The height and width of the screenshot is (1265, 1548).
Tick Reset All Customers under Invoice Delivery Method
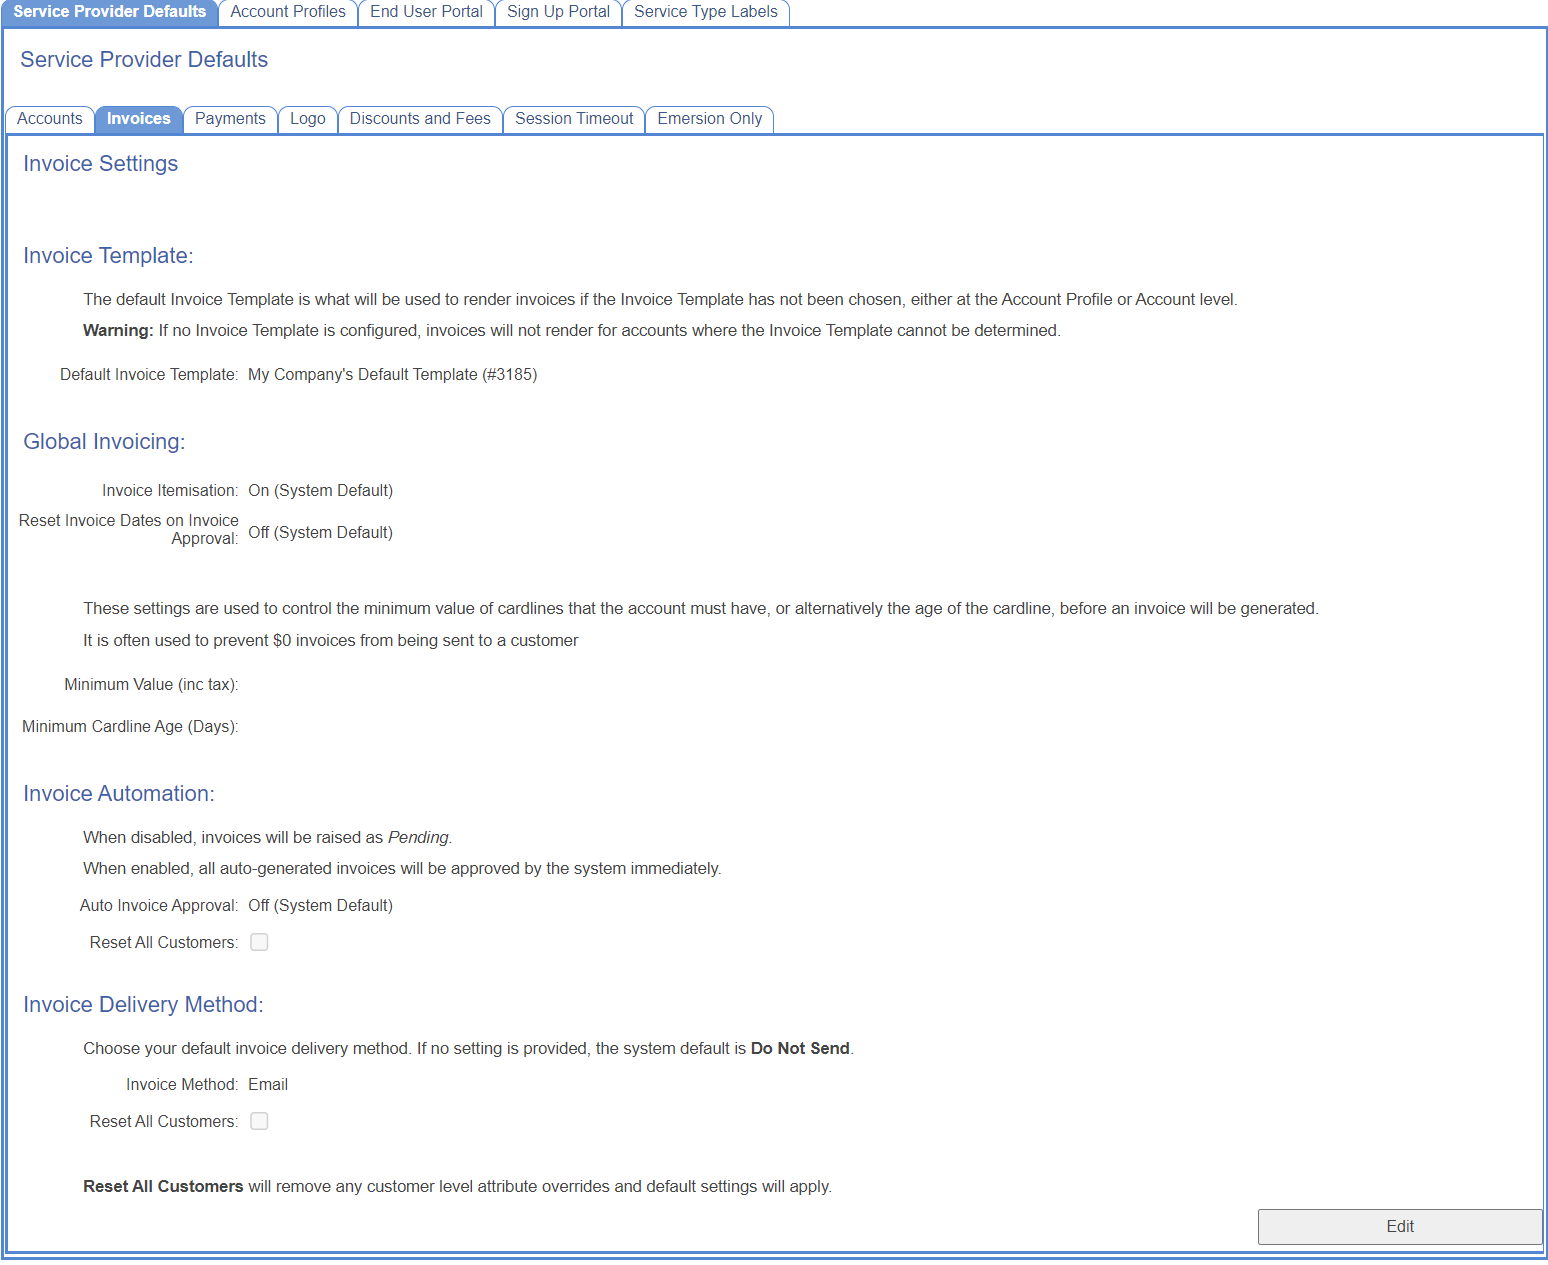click(259, 1121)
